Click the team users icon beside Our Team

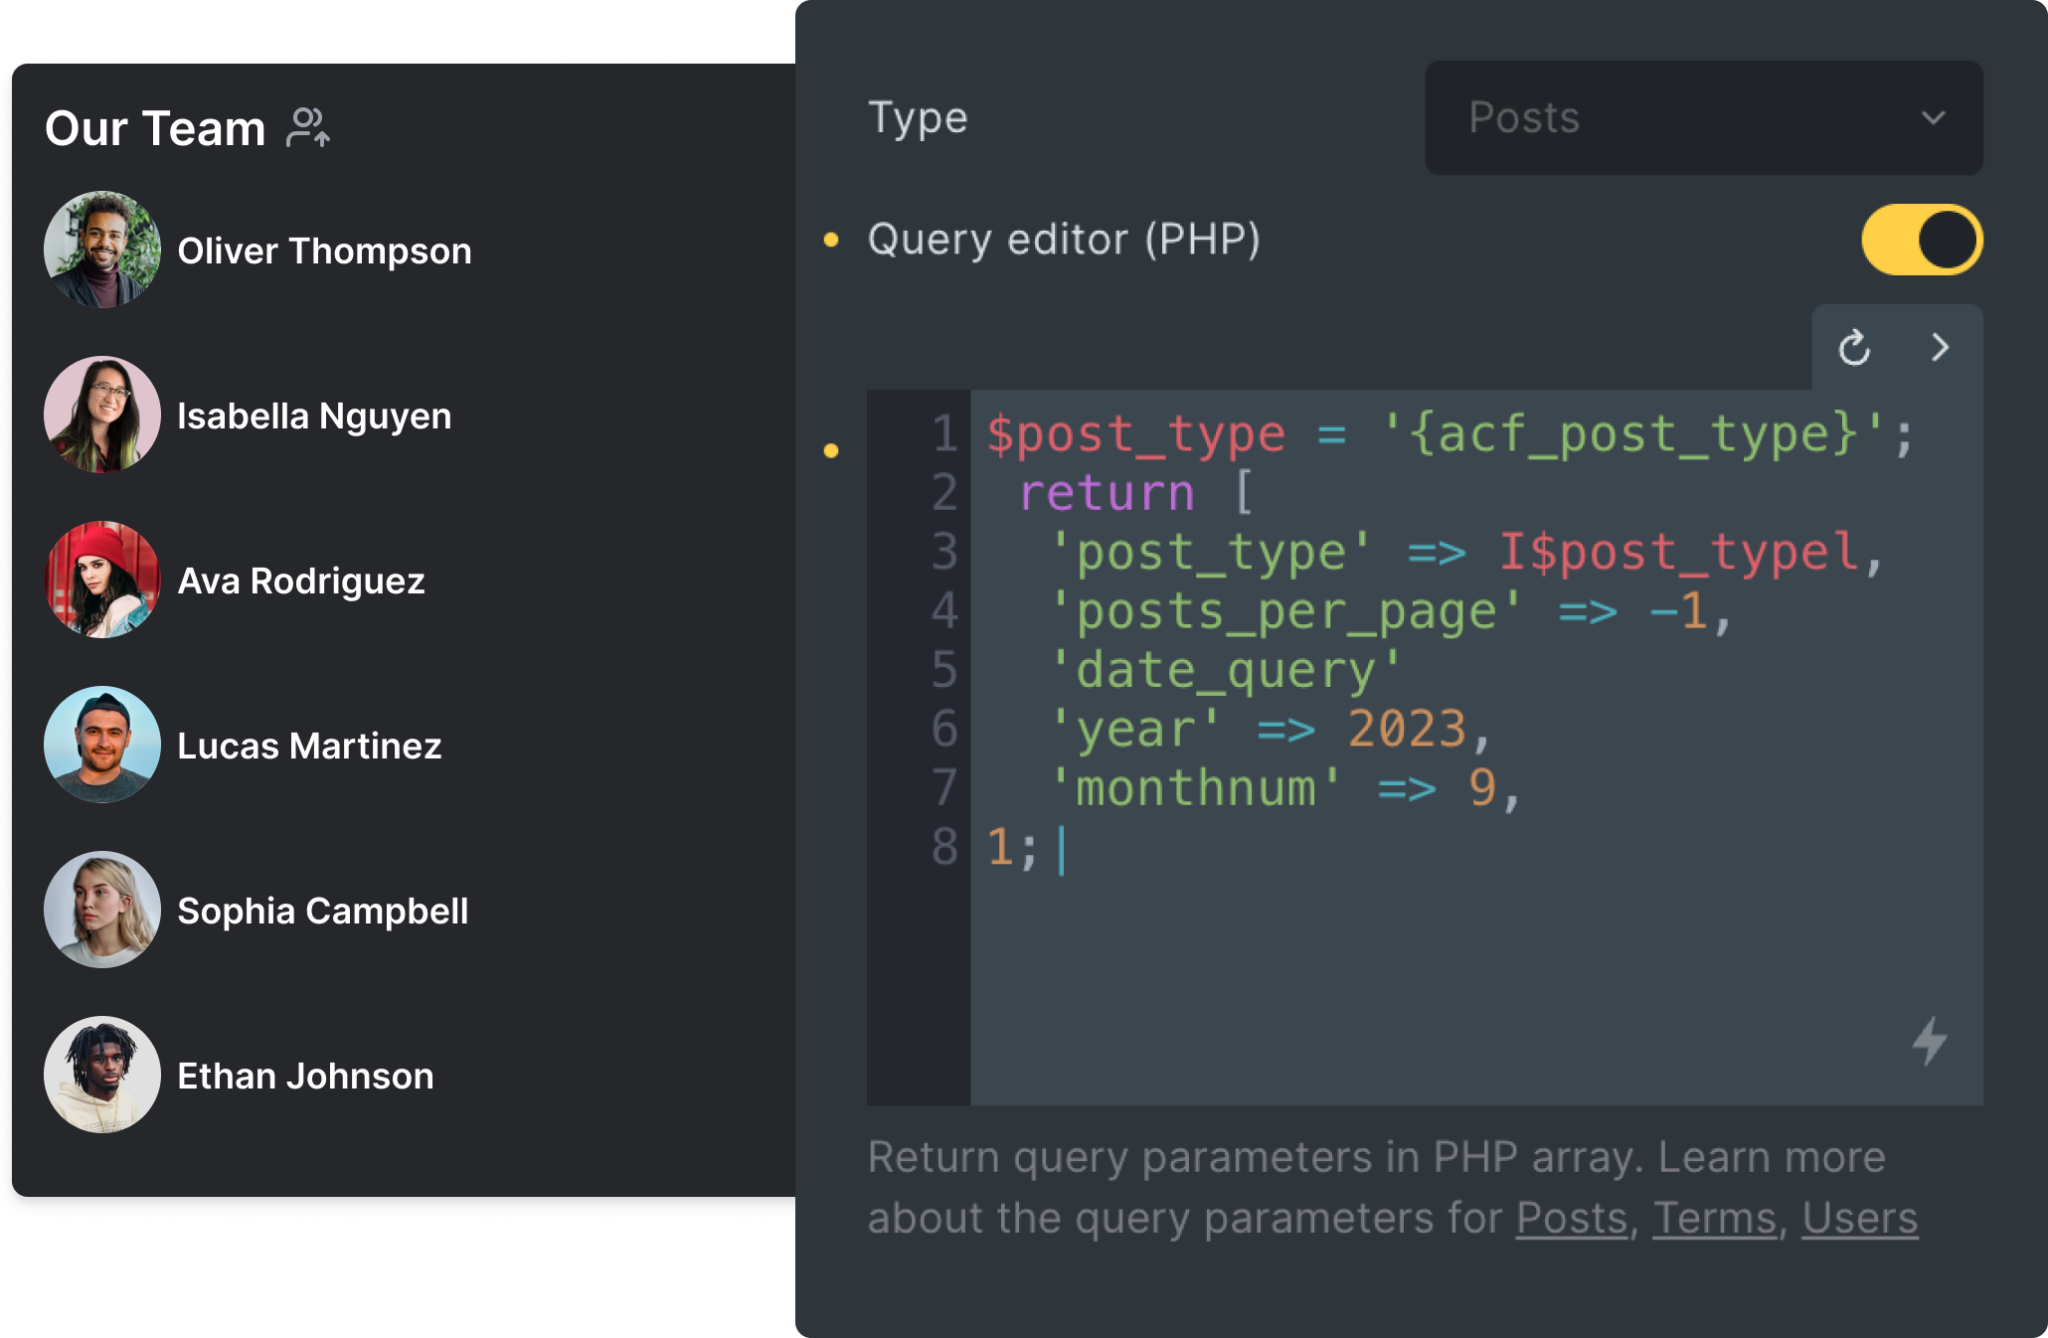pyautogui.click(x=308, y=128)
